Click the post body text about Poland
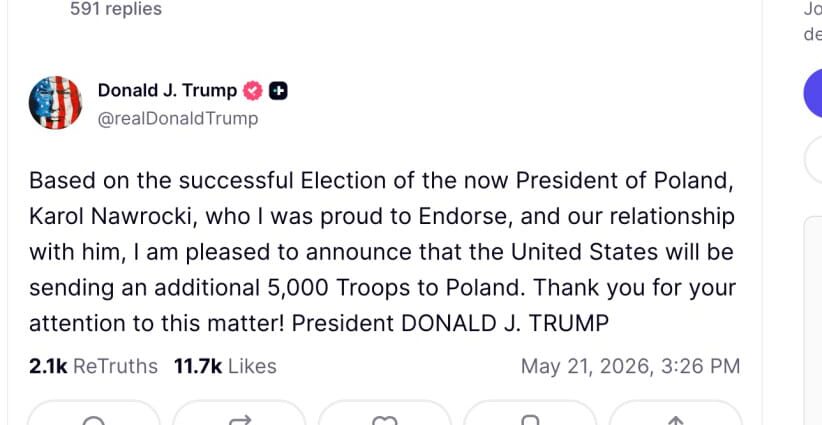Viewport: 822px width, 425px height. pyautogui.click(x=383, y=252)
